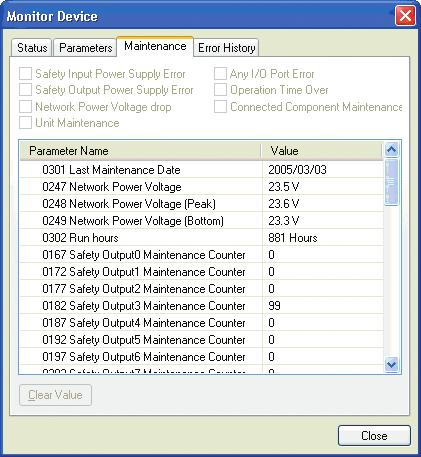Click the parameter list scrollbar thumb
421x457 pixels.
click(x=391, y=182)
